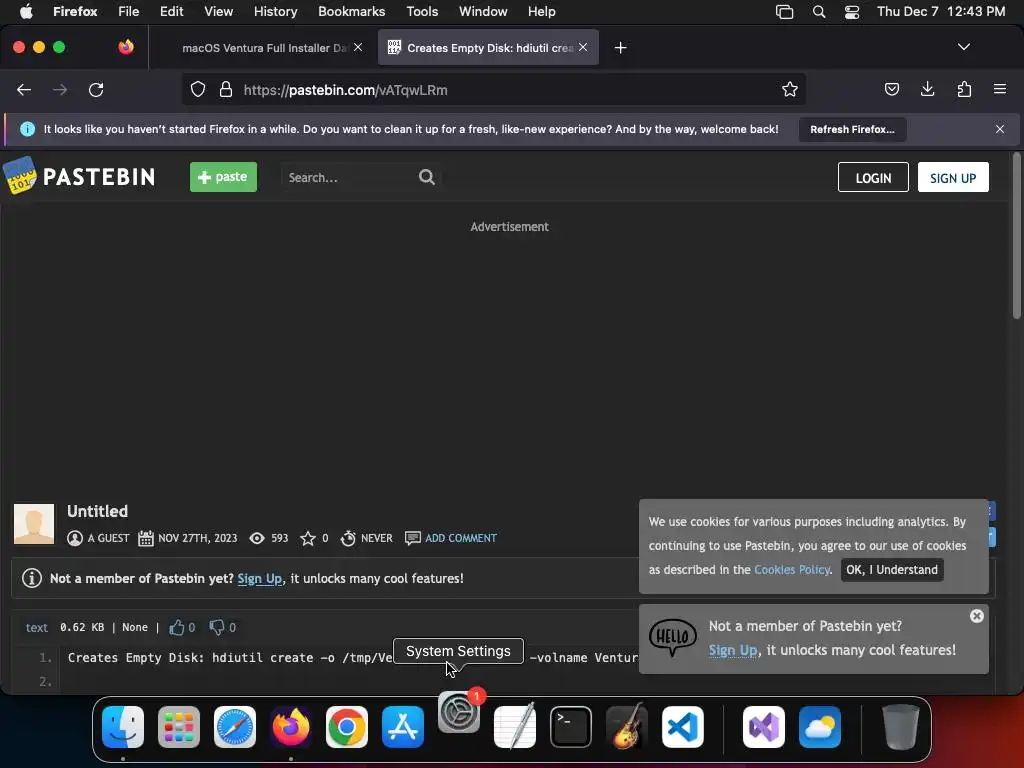
Task: Open Terminal from the Dock
Action: pyautogui.click(x=571, y=727)
